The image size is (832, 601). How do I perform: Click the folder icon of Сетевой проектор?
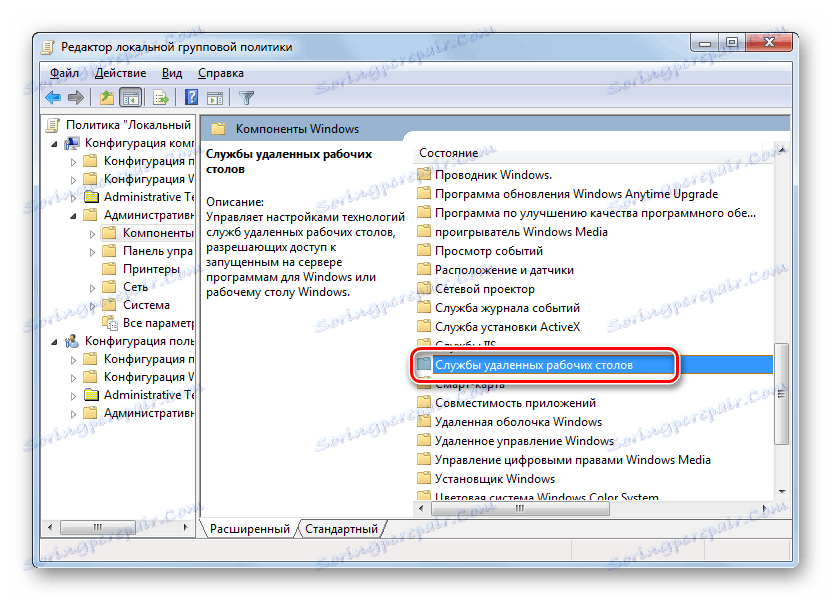point(424,289)
